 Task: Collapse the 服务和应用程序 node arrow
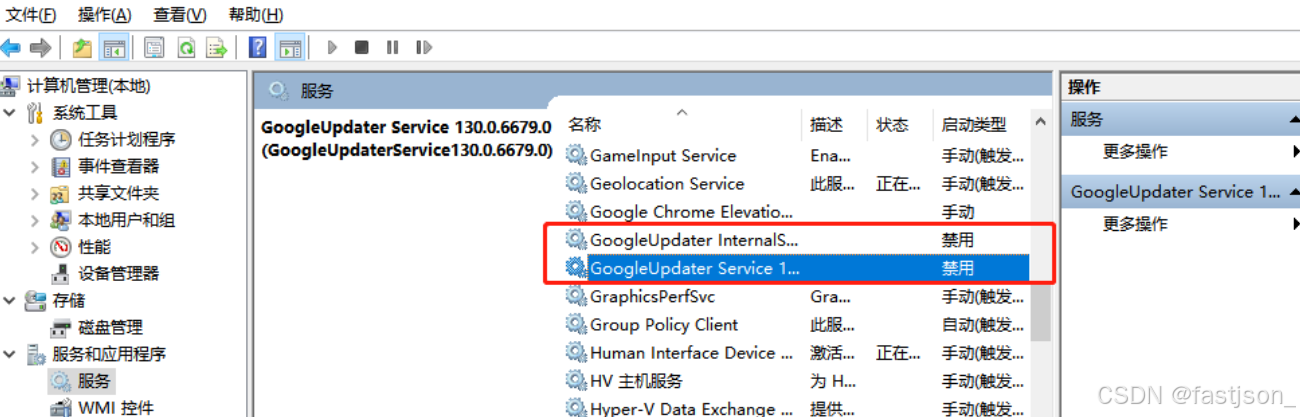coord(10,355)
